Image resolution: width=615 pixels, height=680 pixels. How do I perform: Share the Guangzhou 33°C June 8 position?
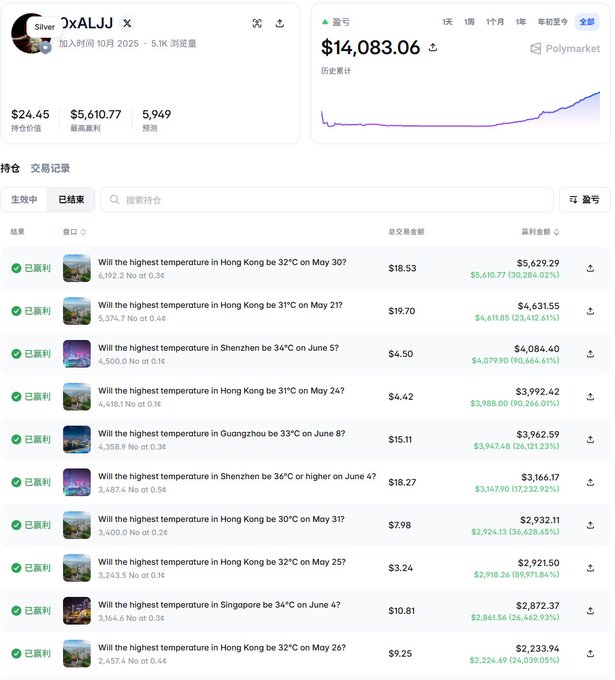point(590,440)
